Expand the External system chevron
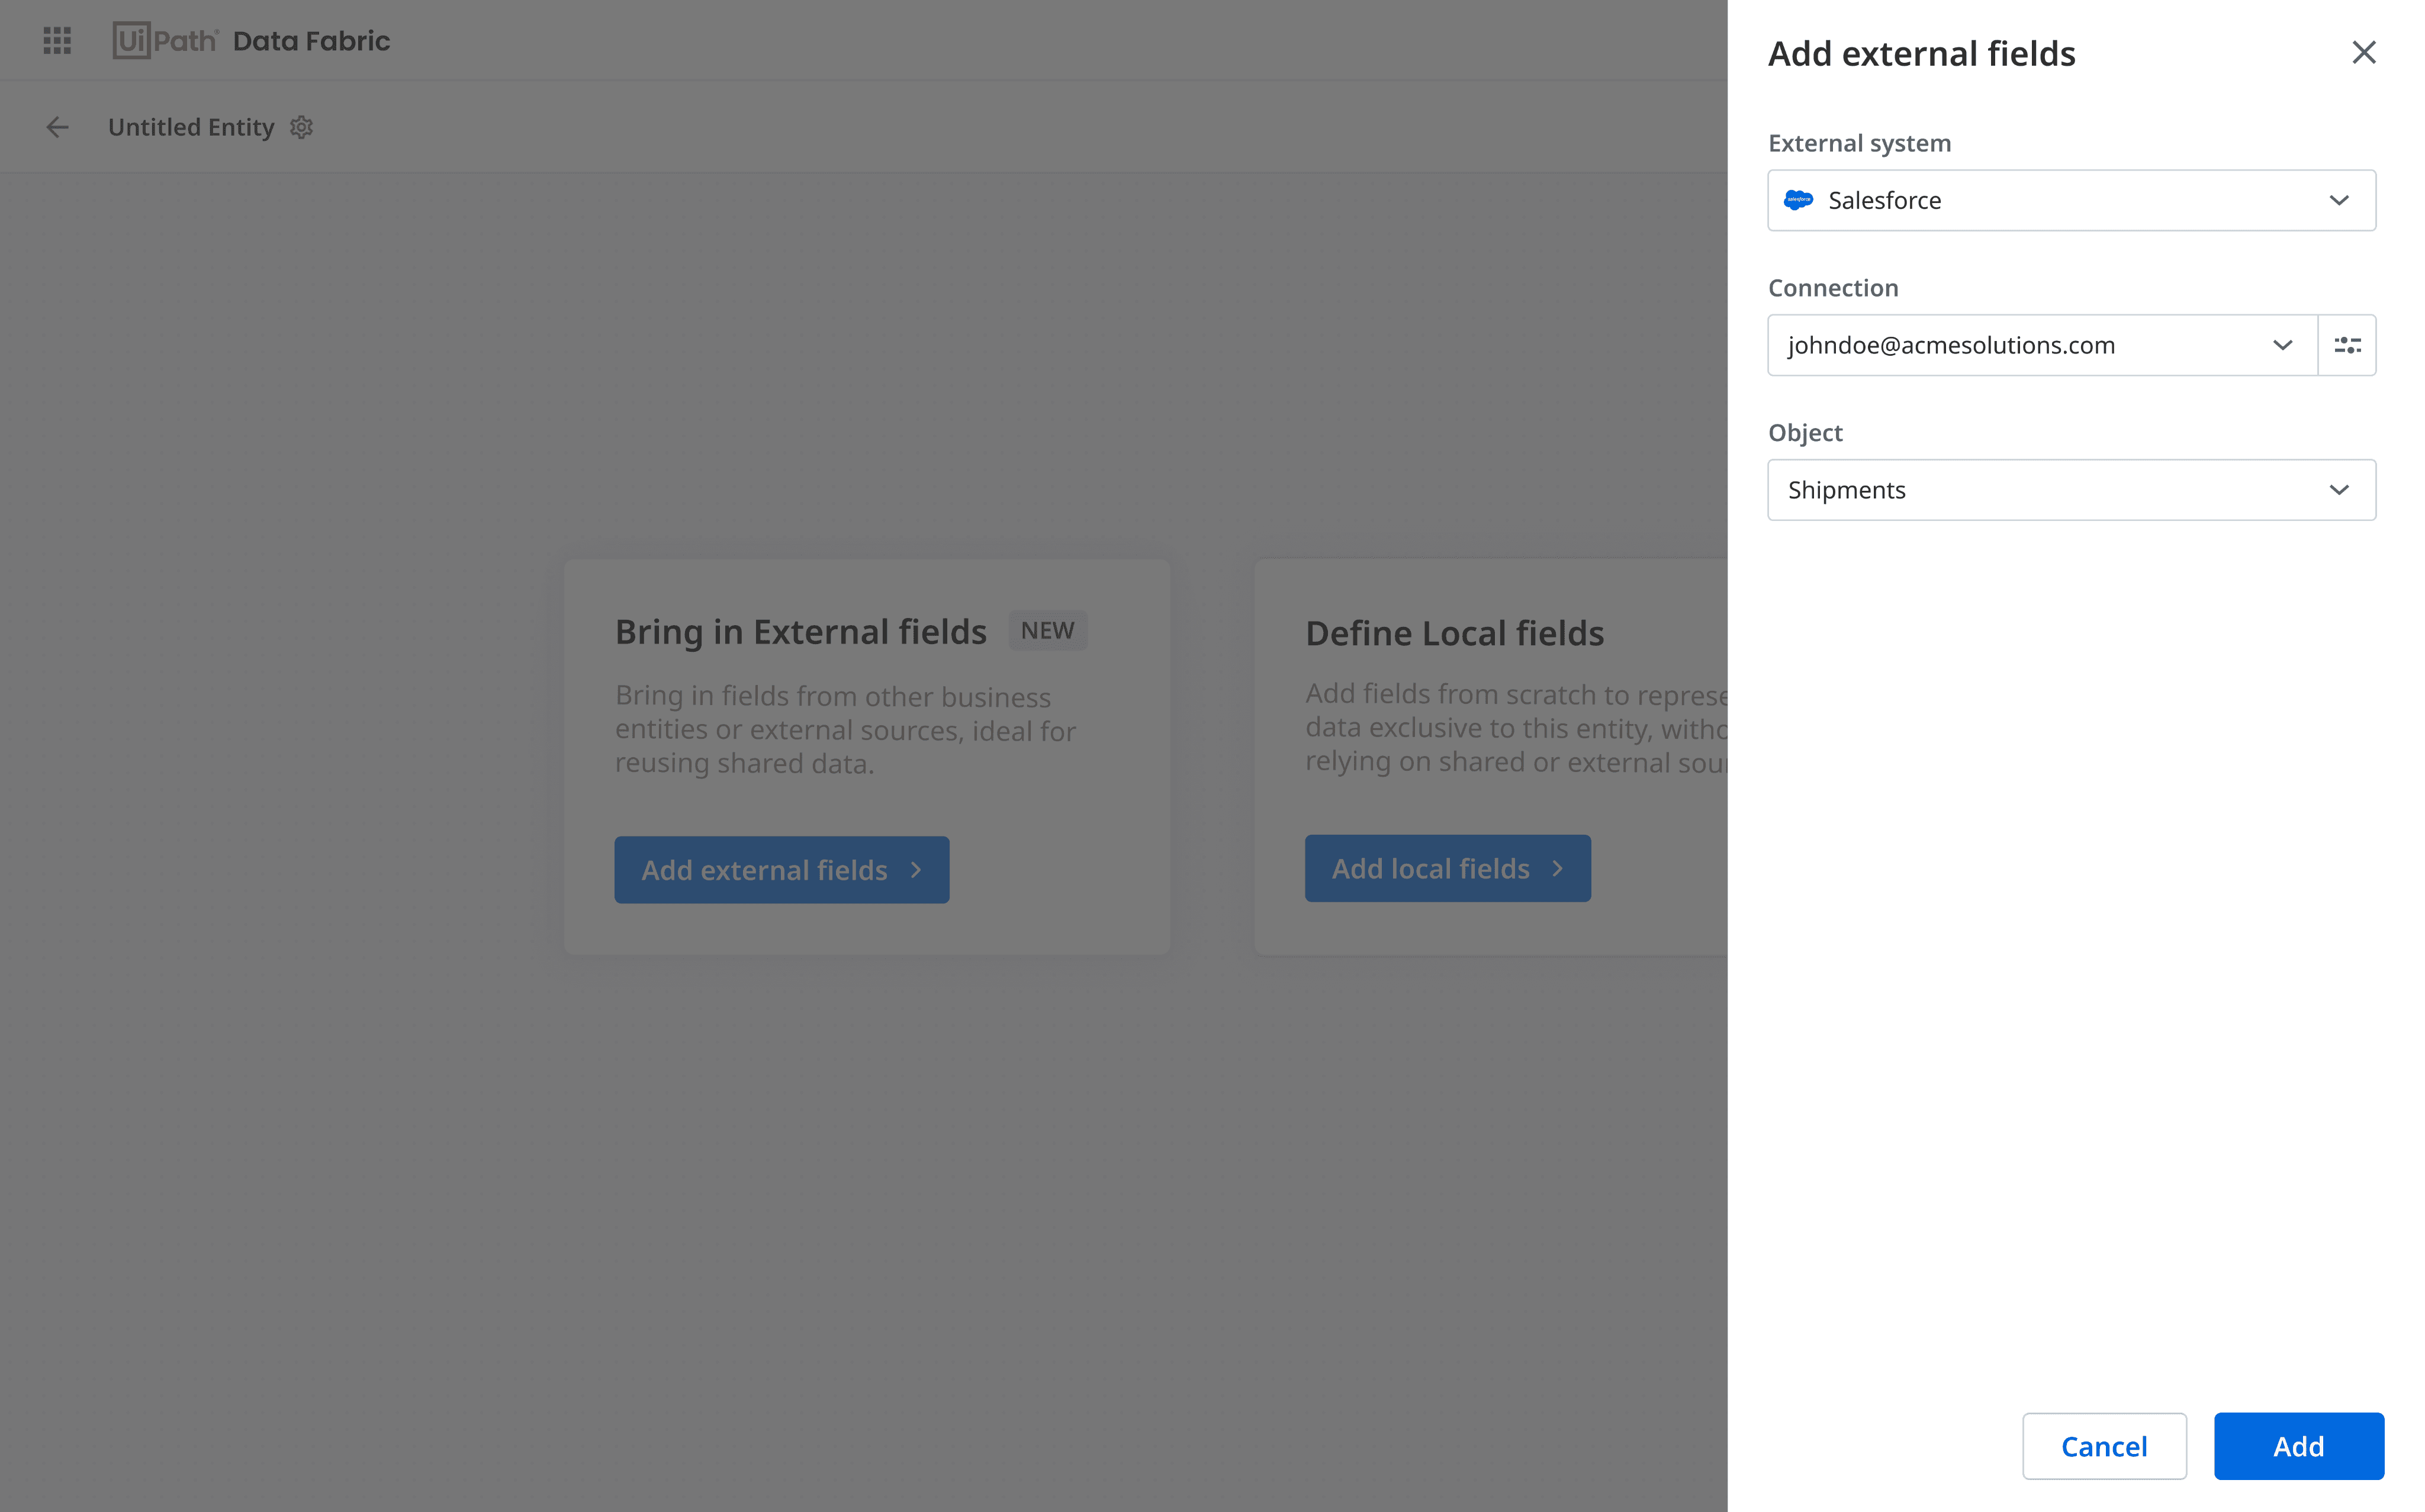The image size is (2425, 1512). click(2338, 200)
